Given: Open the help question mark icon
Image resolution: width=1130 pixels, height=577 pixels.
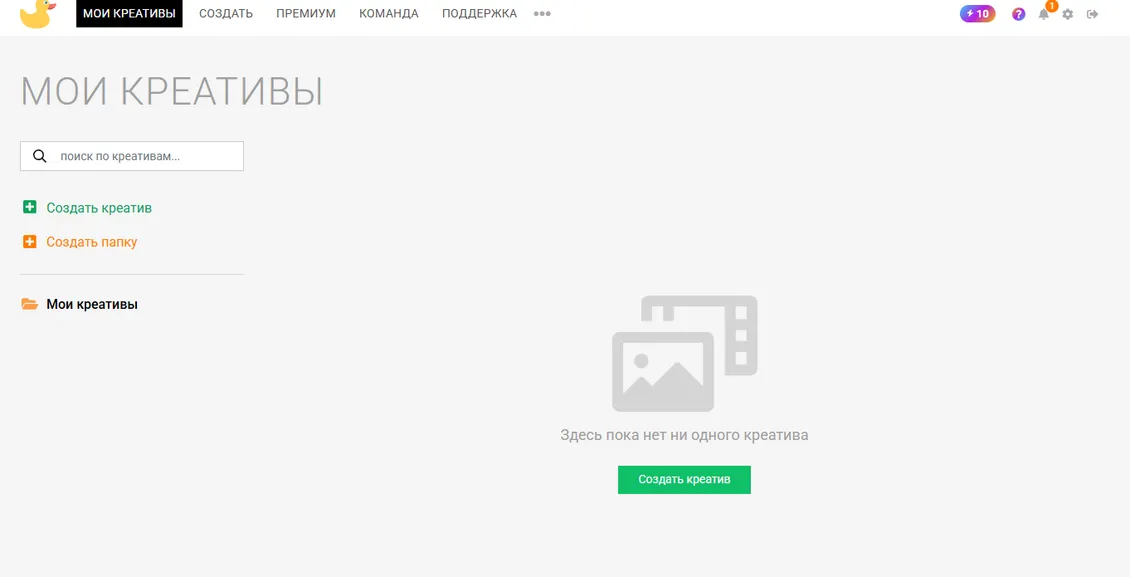Looking at the screenshot, I should click(x=1018, y=14).
